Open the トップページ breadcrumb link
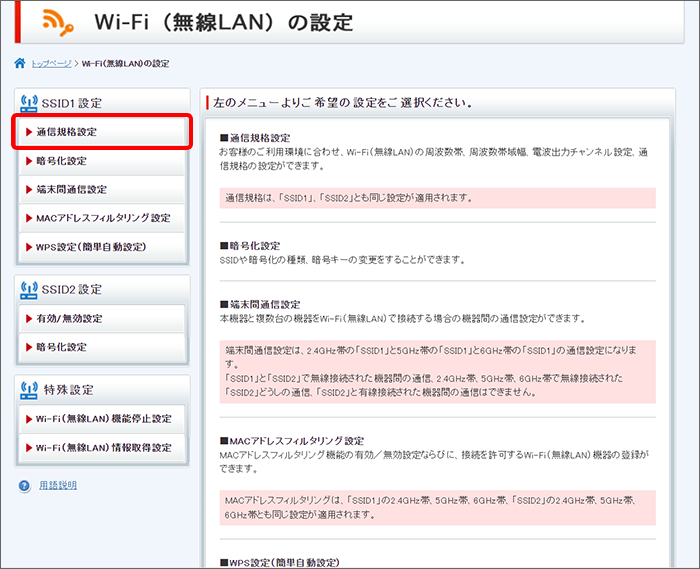 click(x=51, y=64)
